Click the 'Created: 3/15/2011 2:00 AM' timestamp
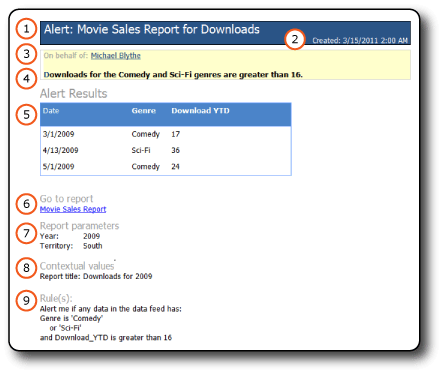This screenshot has height=374, width=443. (360, 41)
